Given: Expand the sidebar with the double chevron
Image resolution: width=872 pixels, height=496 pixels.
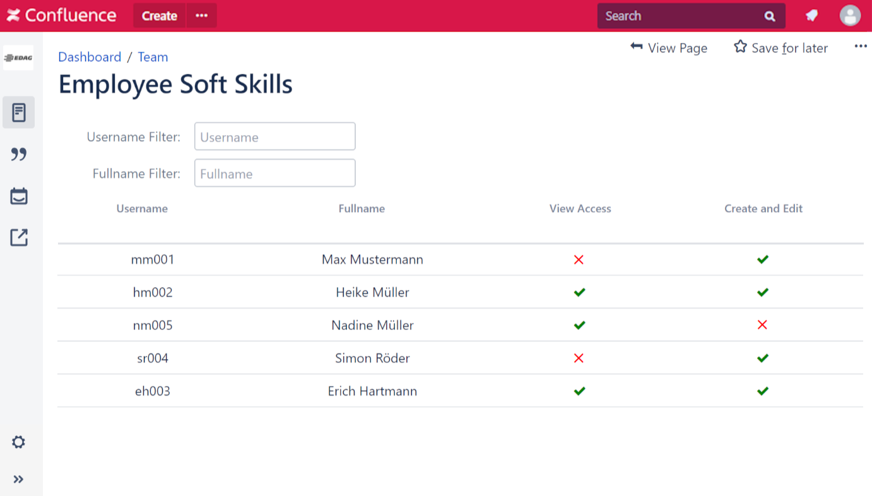Looking at the screenshot, I should [x=18, y=479].
